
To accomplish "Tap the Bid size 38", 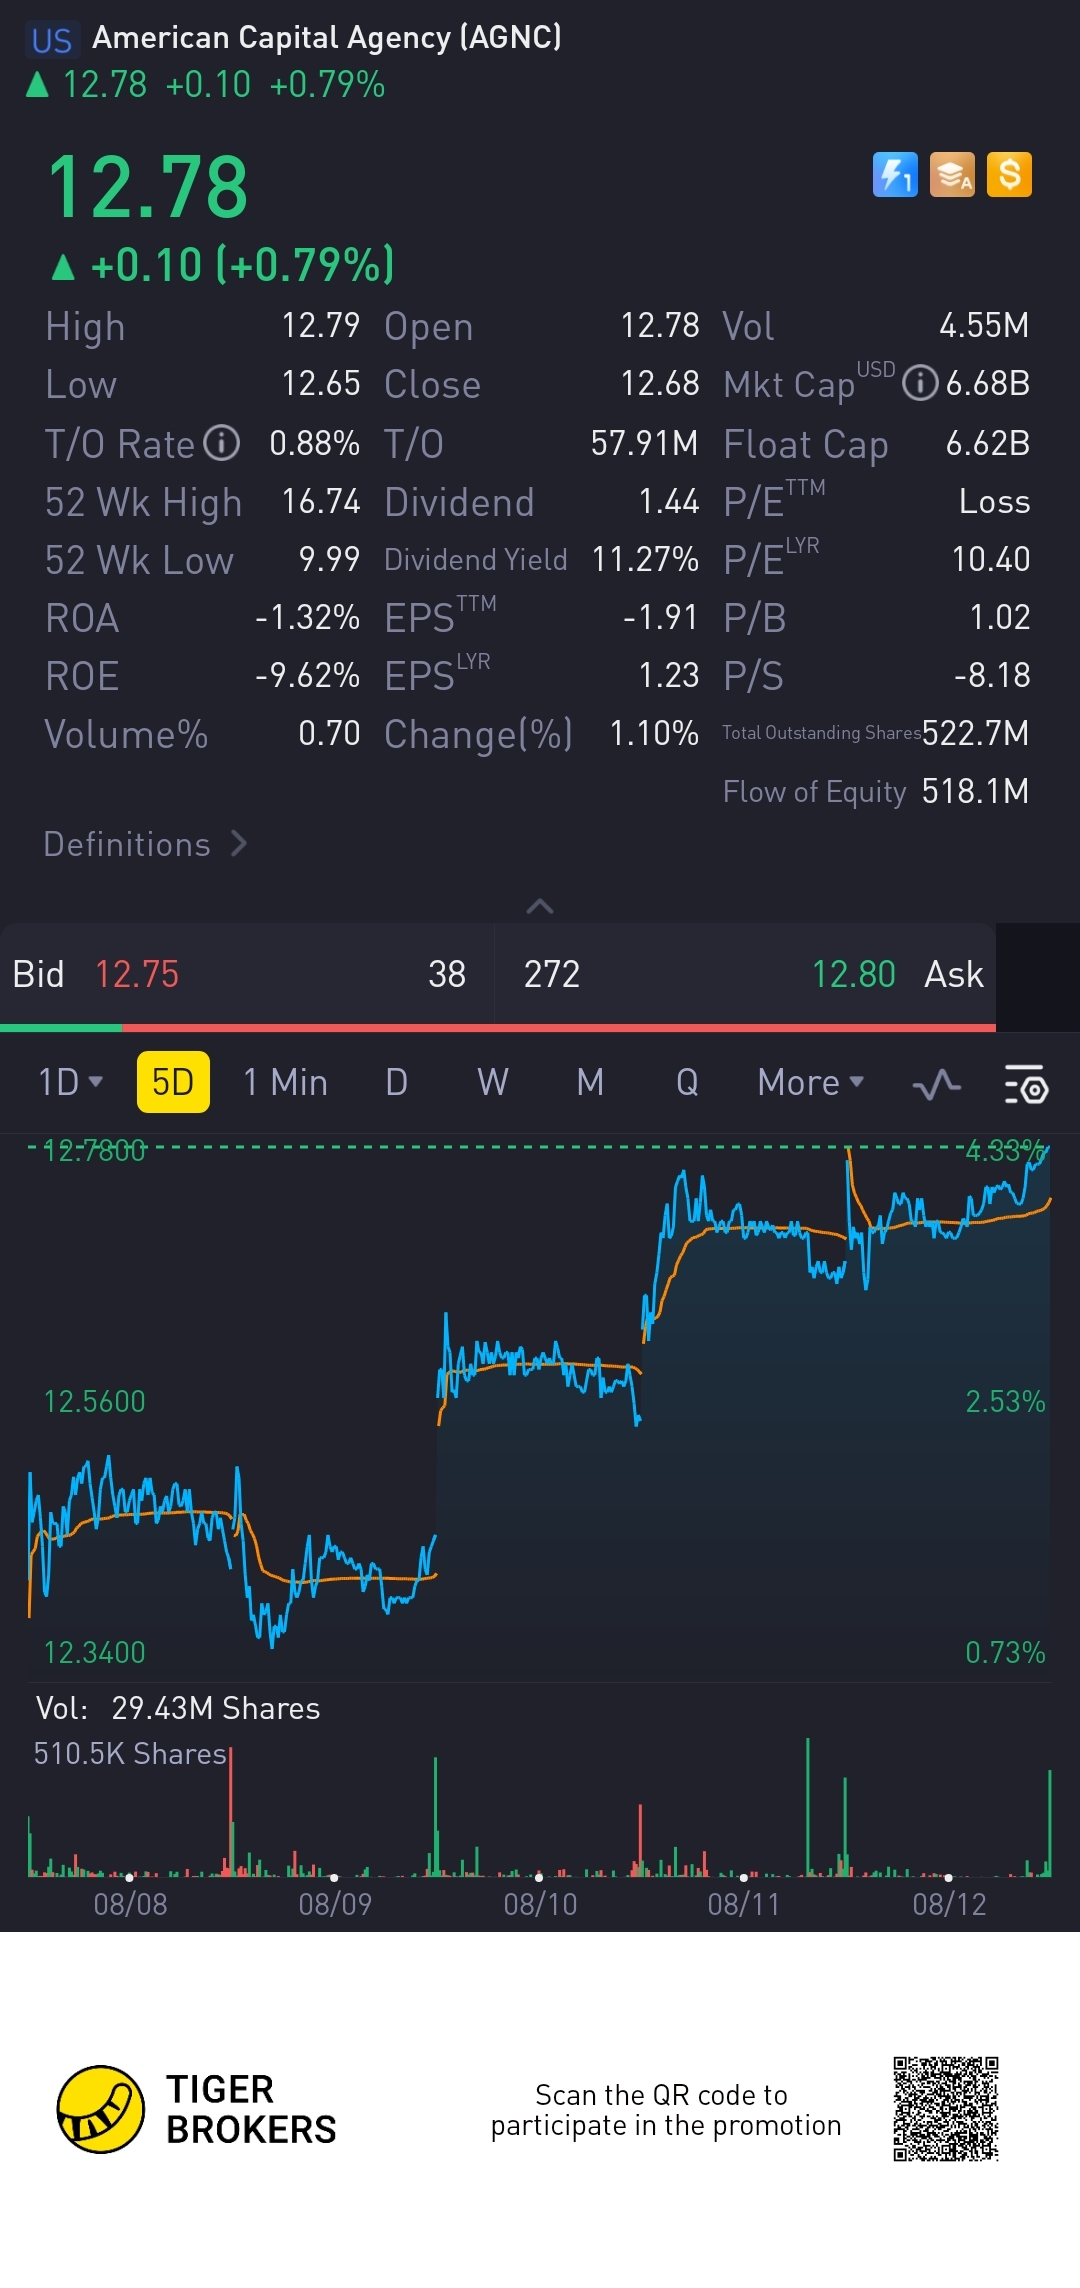I will [x=447, y=974].
